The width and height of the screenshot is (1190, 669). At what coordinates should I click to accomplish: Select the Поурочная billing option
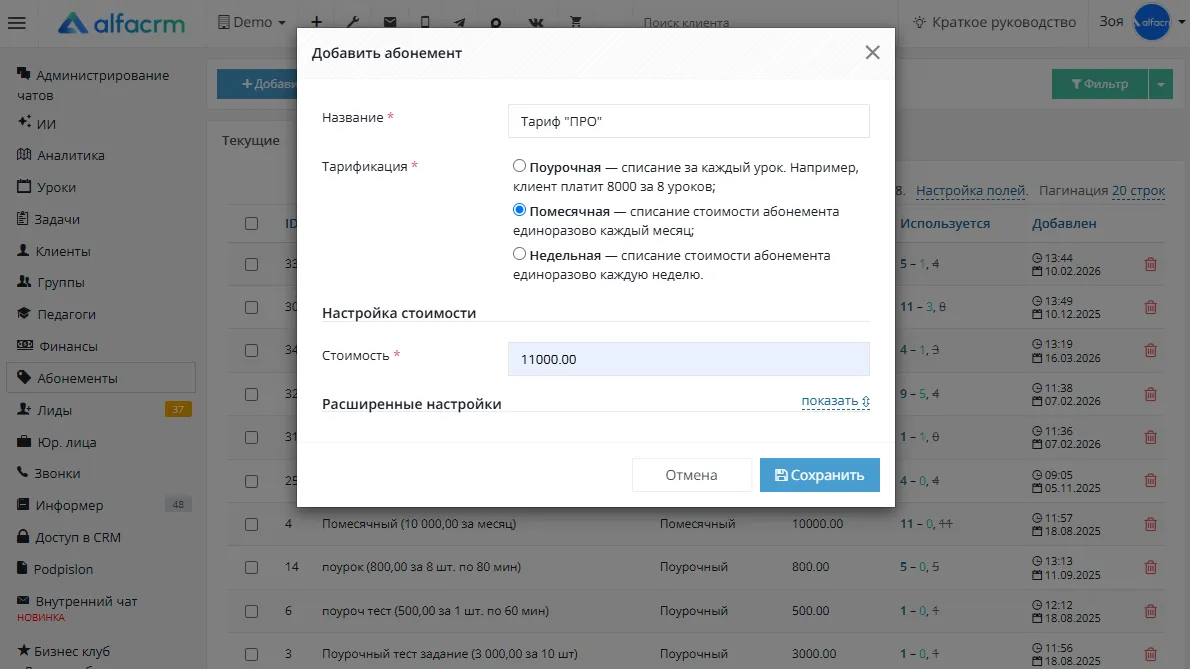coord(519,166)
